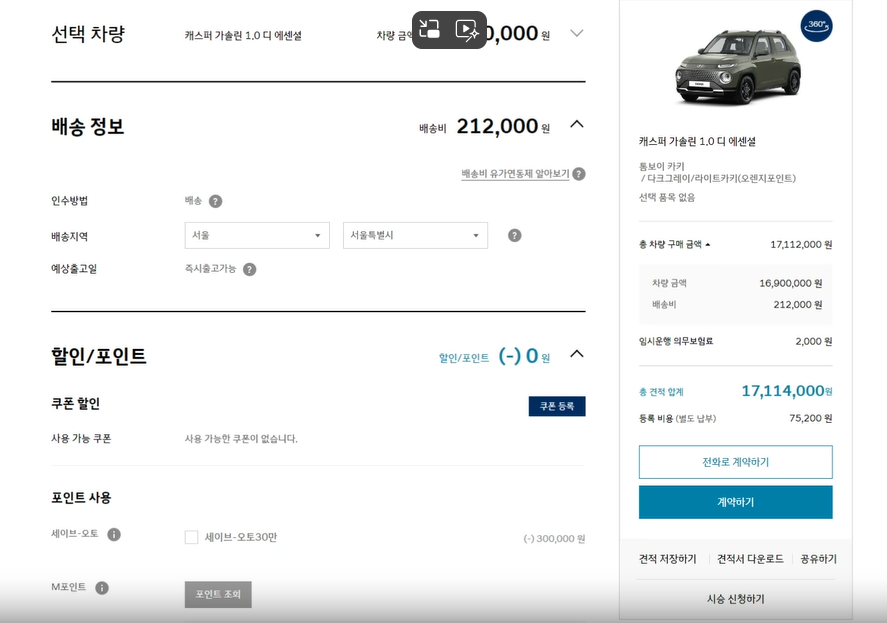Screen dimensions: 887x623
Task: Click 사용 가능한 쿠폰이 없습니다 text
Action: click(241, 439)
